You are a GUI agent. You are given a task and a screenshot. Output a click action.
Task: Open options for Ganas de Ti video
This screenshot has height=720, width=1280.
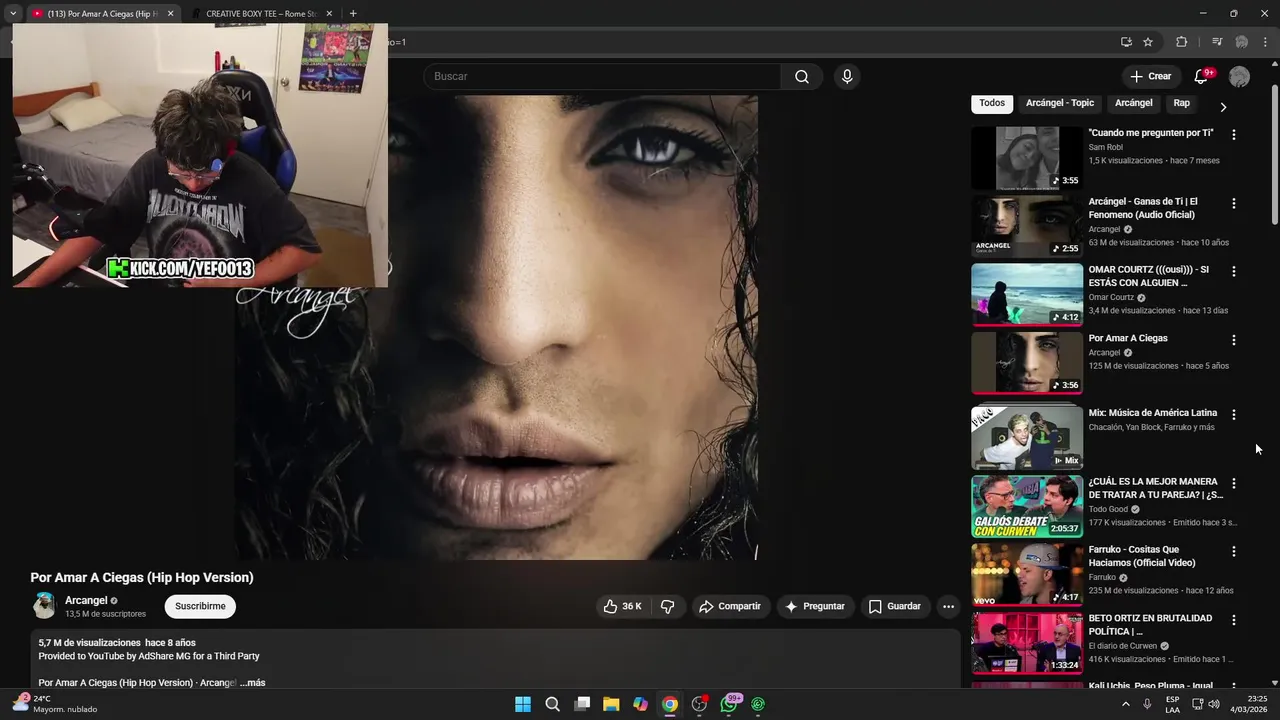(x=1233, y=203)
